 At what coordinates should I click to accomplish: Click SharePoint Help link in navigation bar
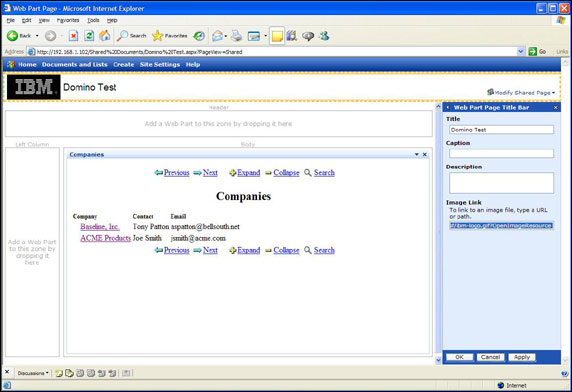point(193,65)
